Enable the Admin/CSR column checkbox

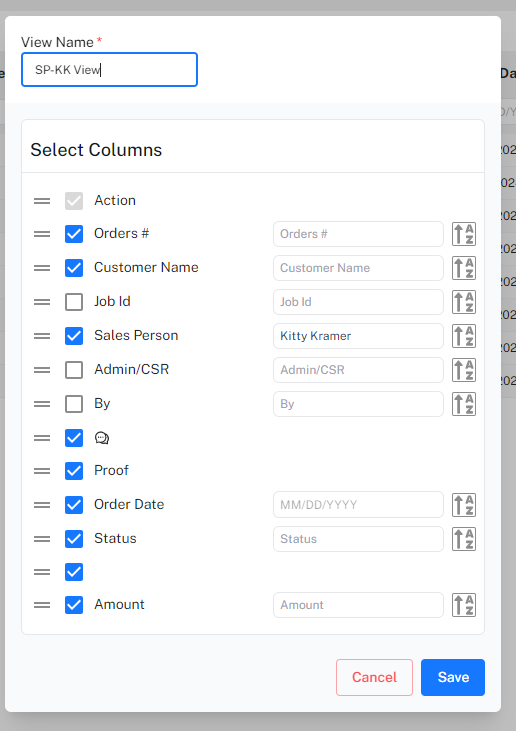pyautogui.click(x=74, y=370)
